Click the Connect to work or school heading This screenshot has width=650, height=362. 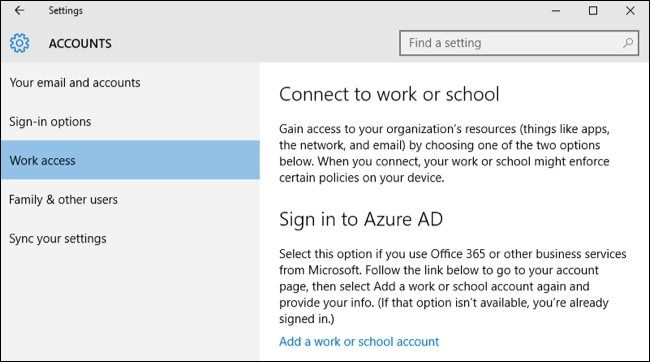pos(389,94)
